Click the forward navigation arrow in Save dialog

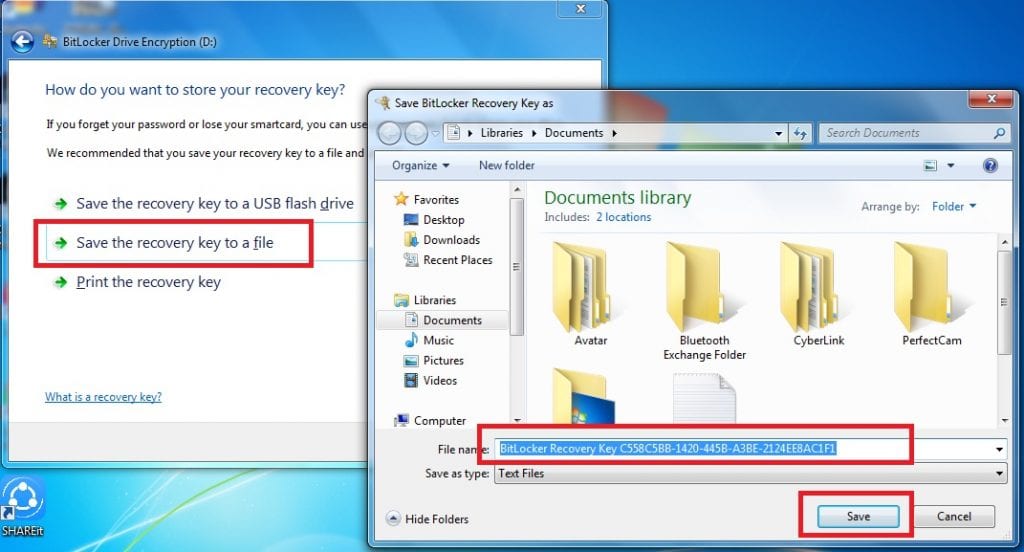(x=416, y=133)
